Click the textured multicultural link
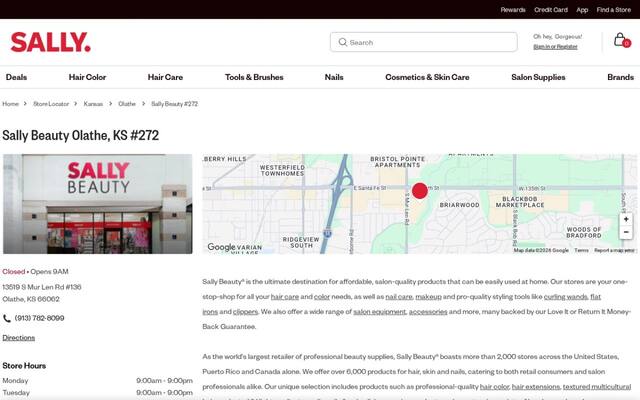Viewport: 640px width, 400px height. point(597,387)
